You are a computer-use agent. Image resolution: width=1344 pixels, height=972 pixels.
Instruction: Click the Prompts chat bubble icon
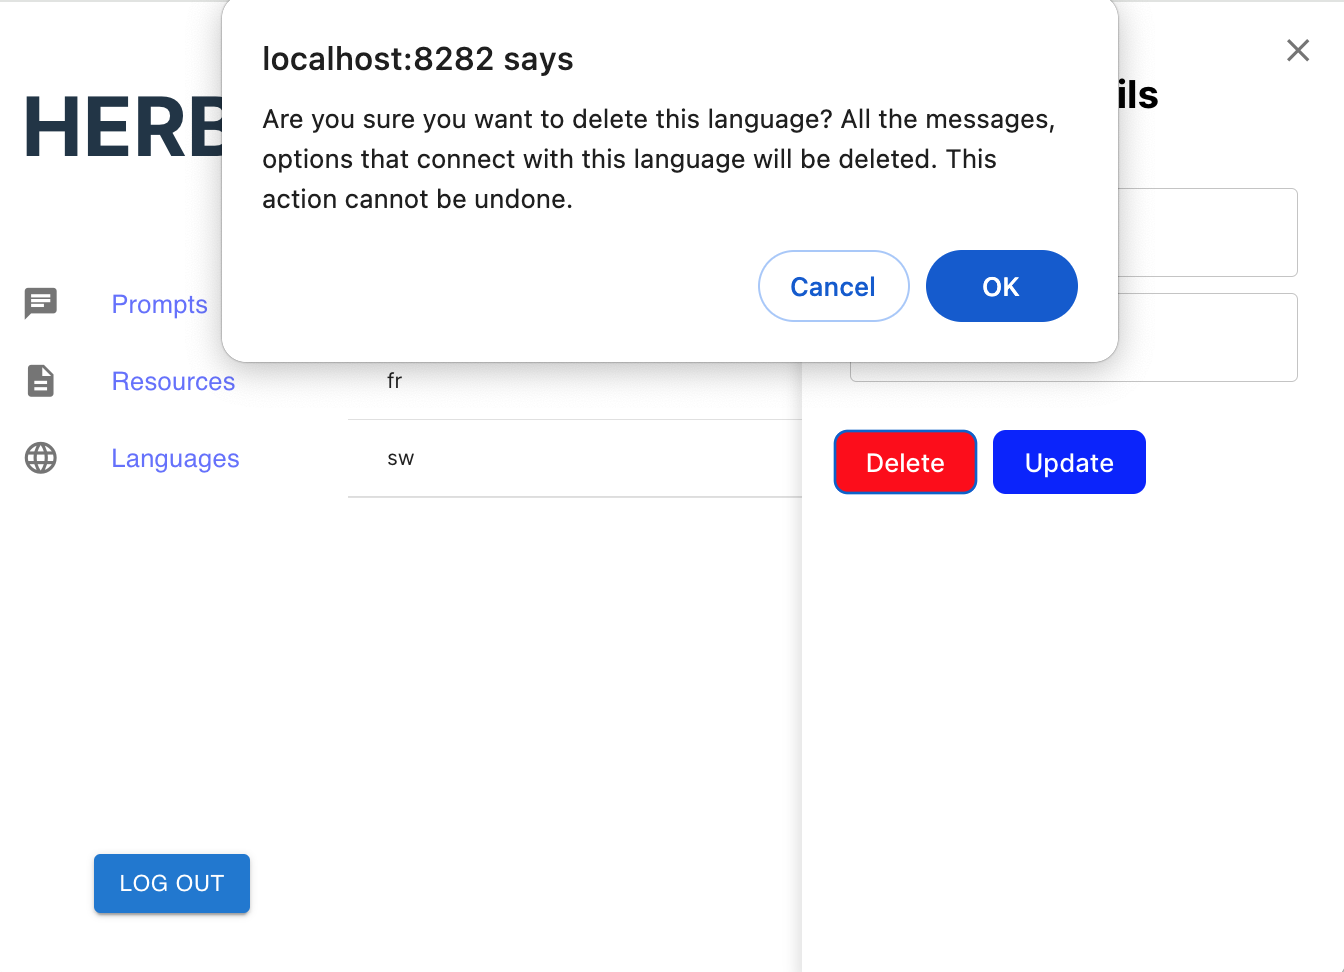tap(41, 303)
